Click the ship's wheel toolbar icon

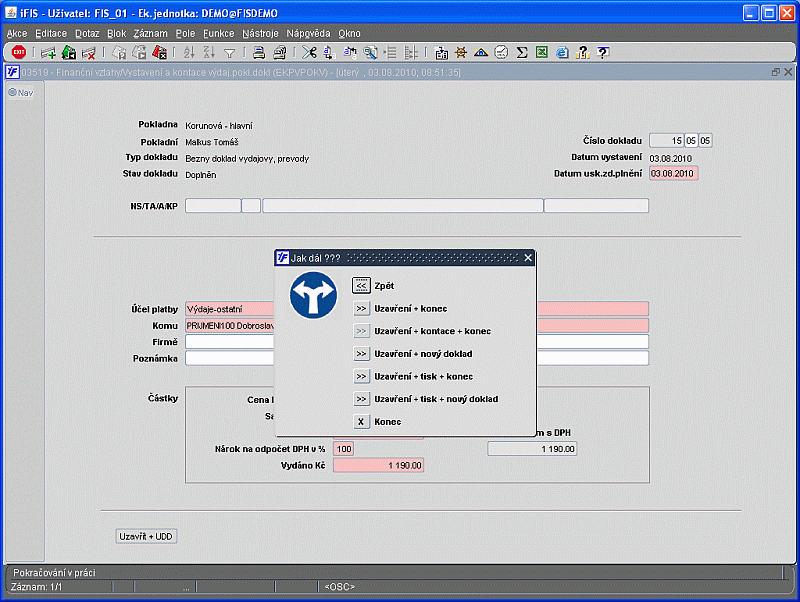461,52
